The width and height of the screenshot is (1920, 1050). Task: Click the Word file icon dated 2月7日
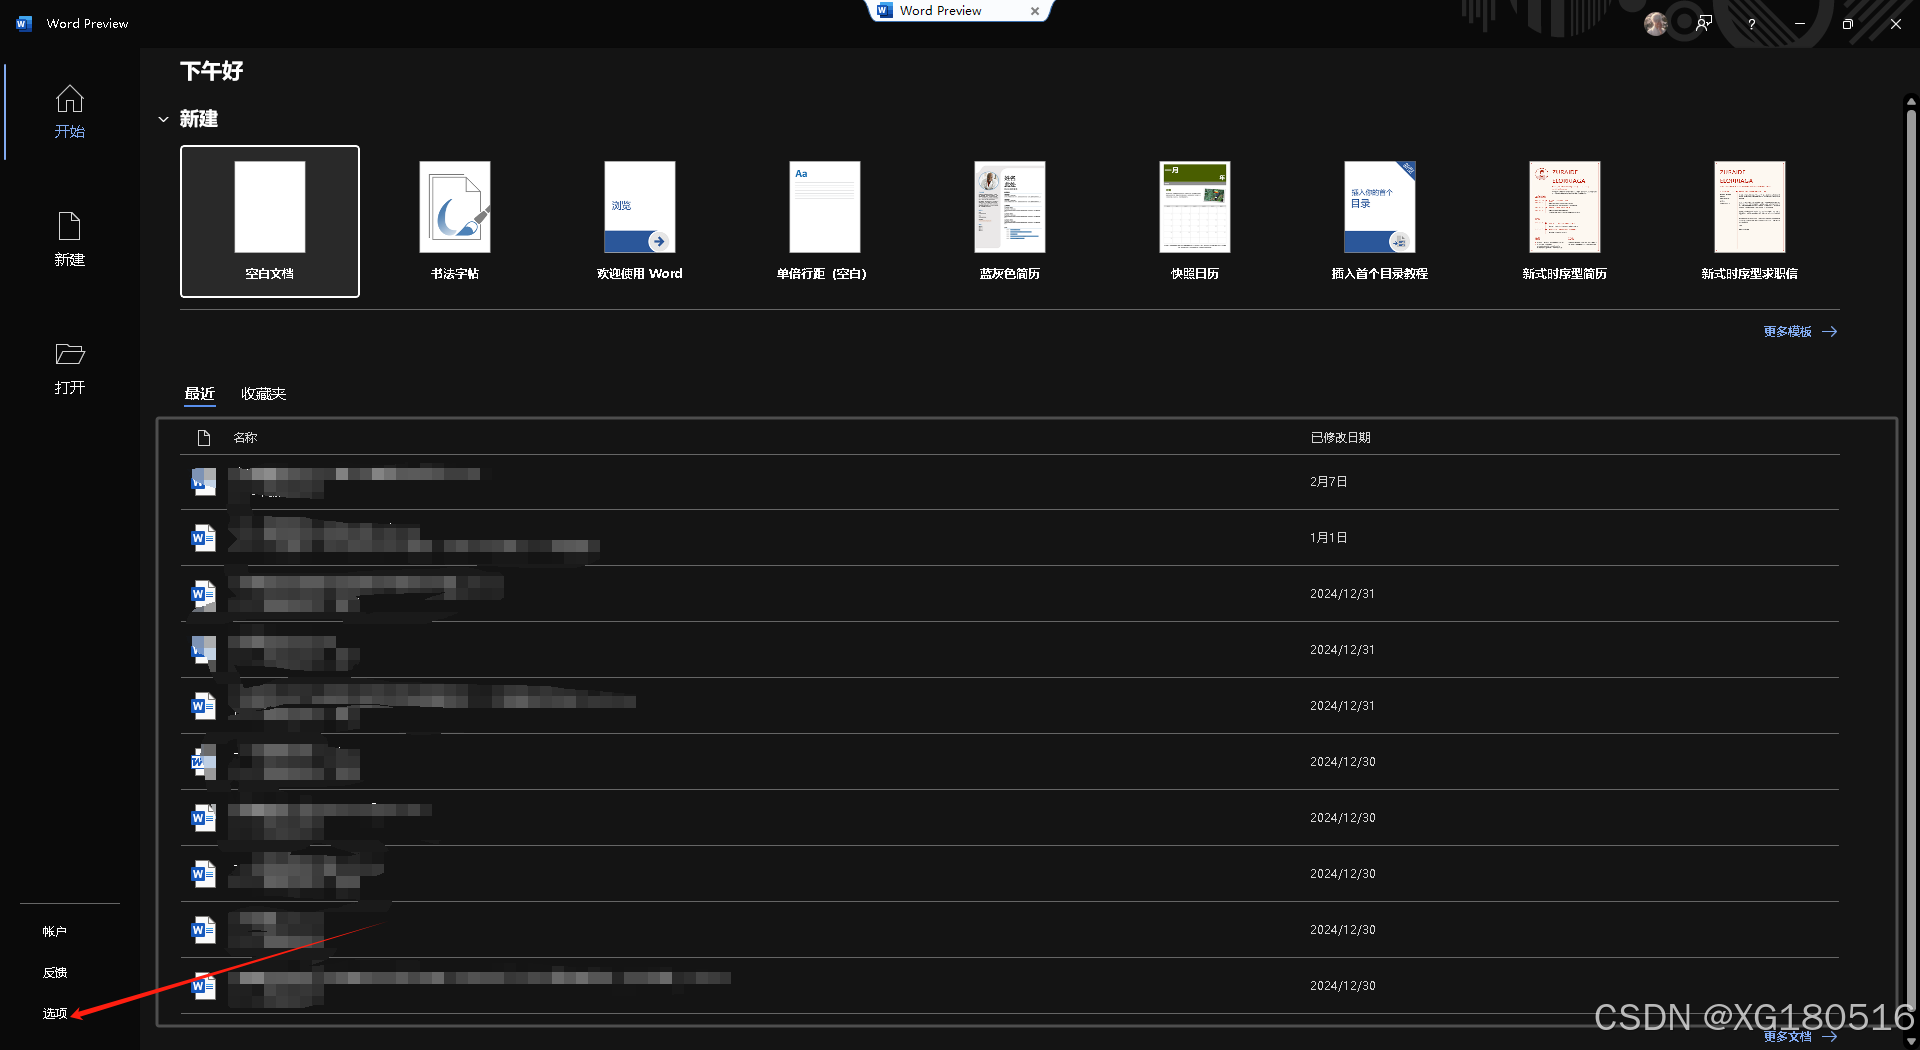coord(203,482)
